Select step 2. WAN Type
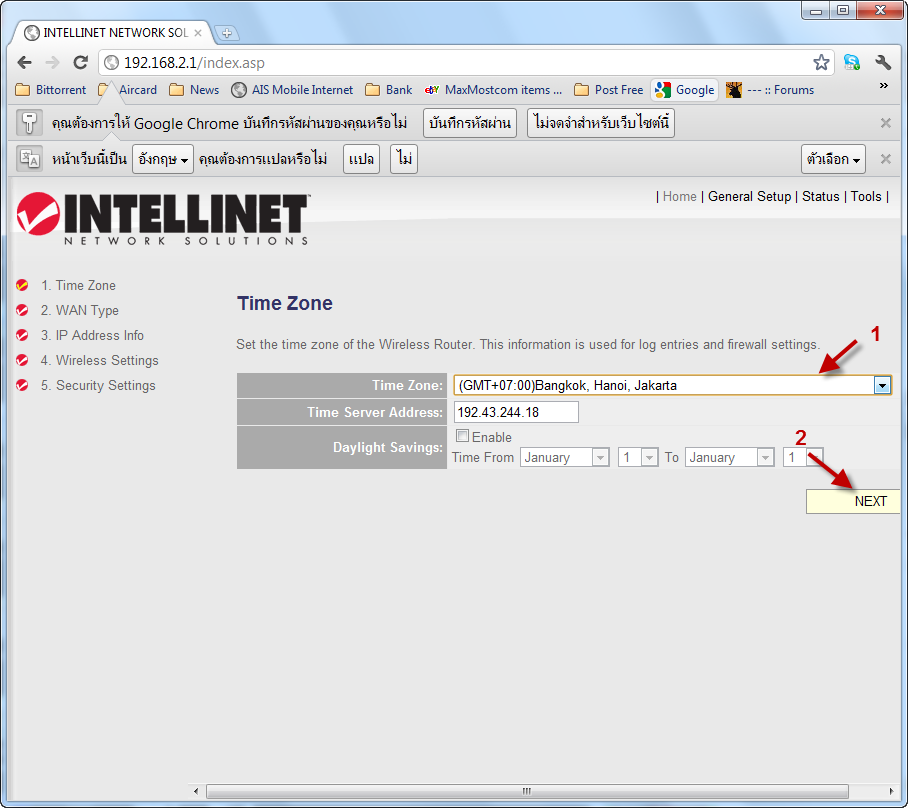The height and width of the screenshot is (808, 908). [x=79, y=310]
